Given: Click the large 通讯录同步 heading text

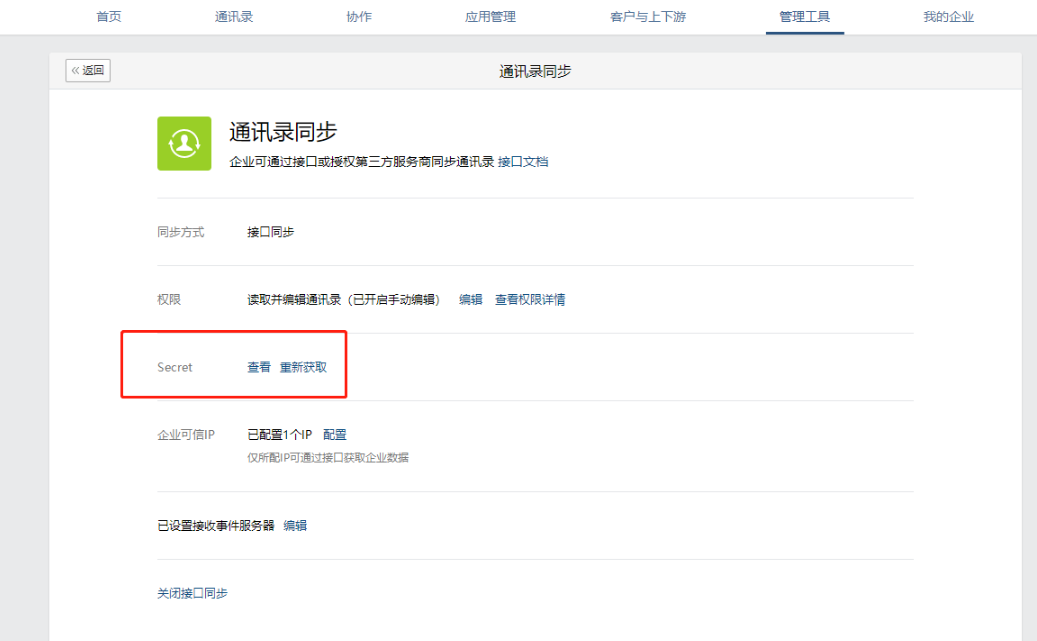Looking at the screenshot, I should (283, 133).
